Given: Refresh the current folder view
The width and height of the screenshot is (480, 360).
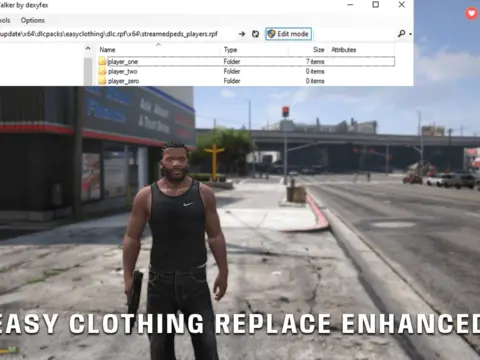Looking at the screenshot, I should [255, 34].
